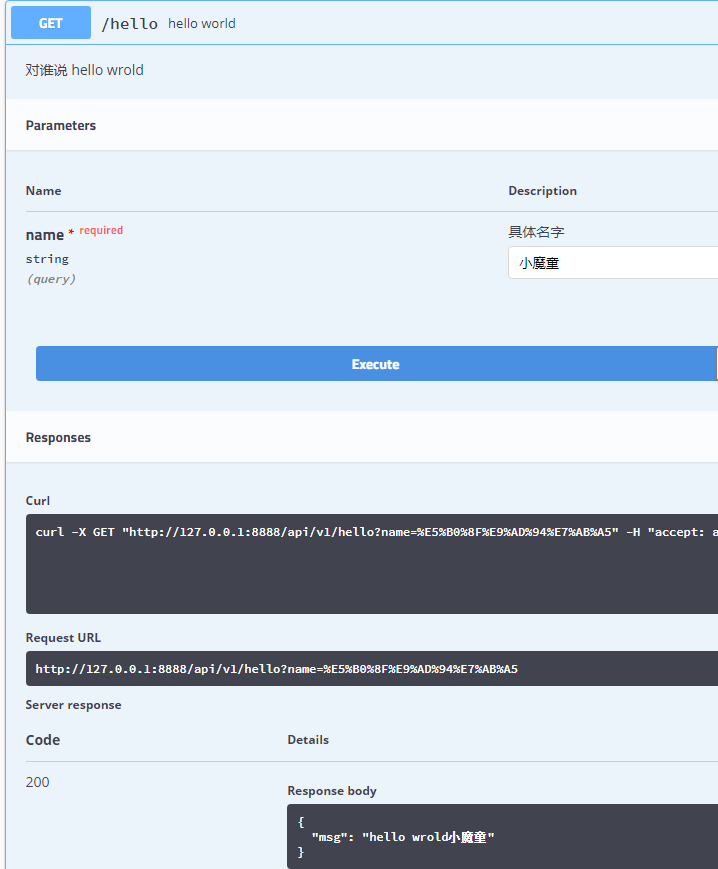
Task: Click the 'hello world' endpoint summary
Action: [x=202, y=24]
